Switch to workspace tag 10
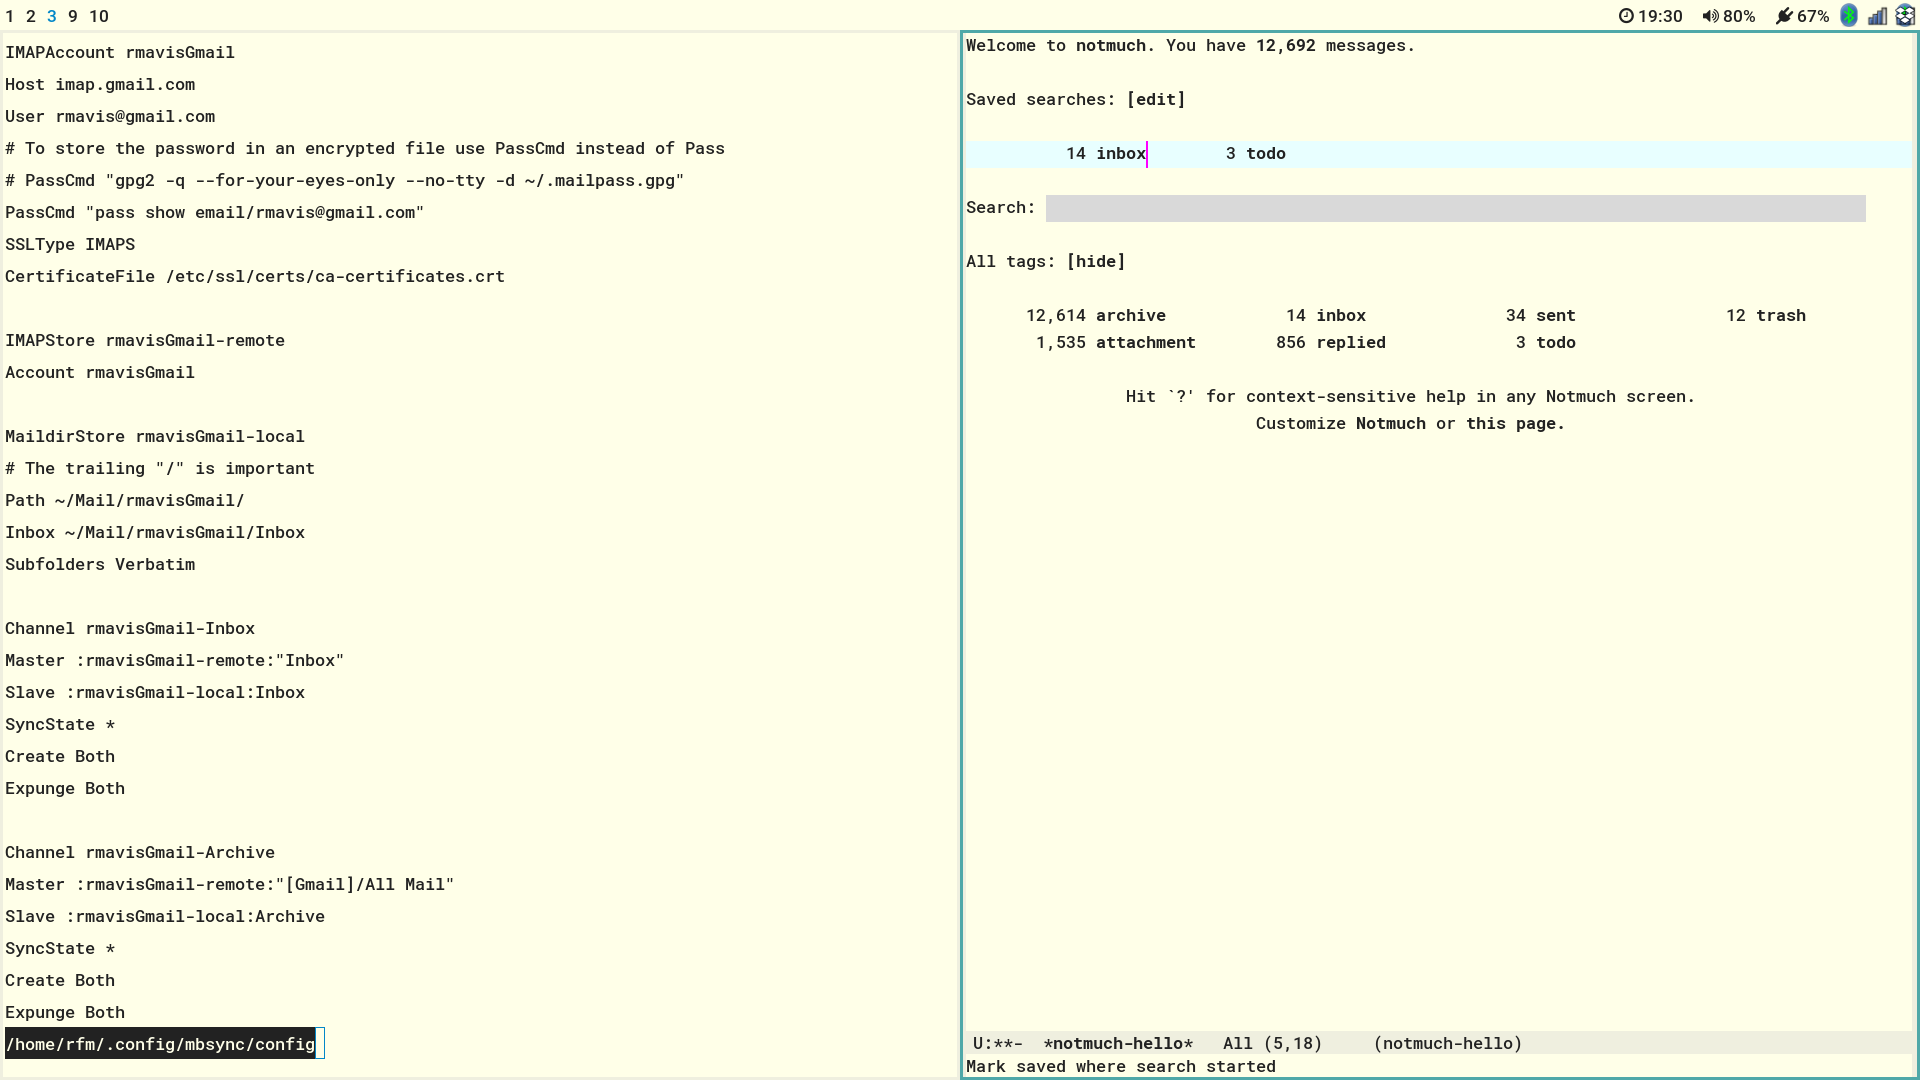Viewport: 1920px width, 1080px height. [98, 16]
